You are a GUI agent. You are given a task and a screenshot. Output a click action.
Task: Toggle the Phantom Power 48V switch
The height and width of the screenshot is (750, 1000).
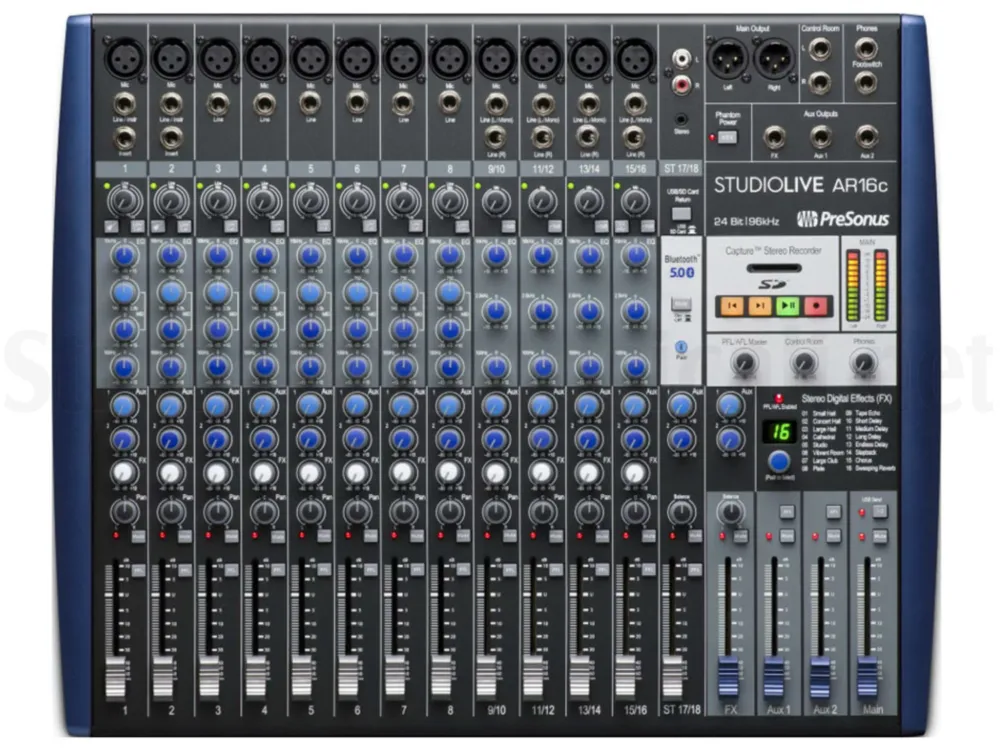(x=728, y=137)
